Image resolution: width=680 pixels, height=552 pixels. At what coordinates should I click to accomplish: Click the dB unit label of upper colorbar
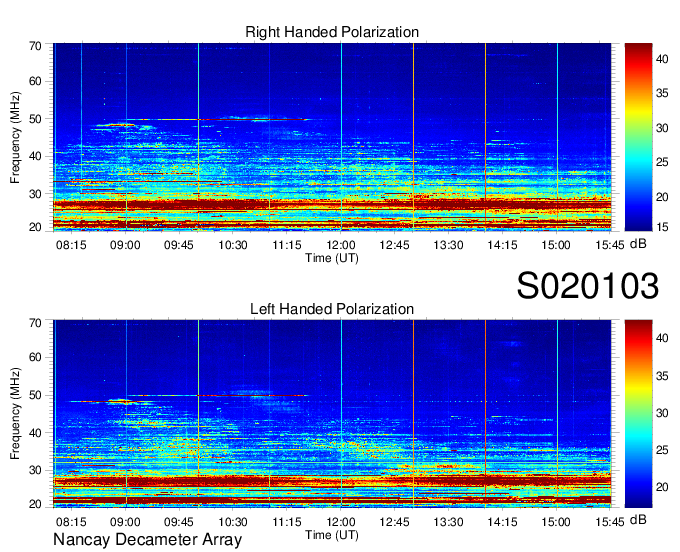click(638, 244)
